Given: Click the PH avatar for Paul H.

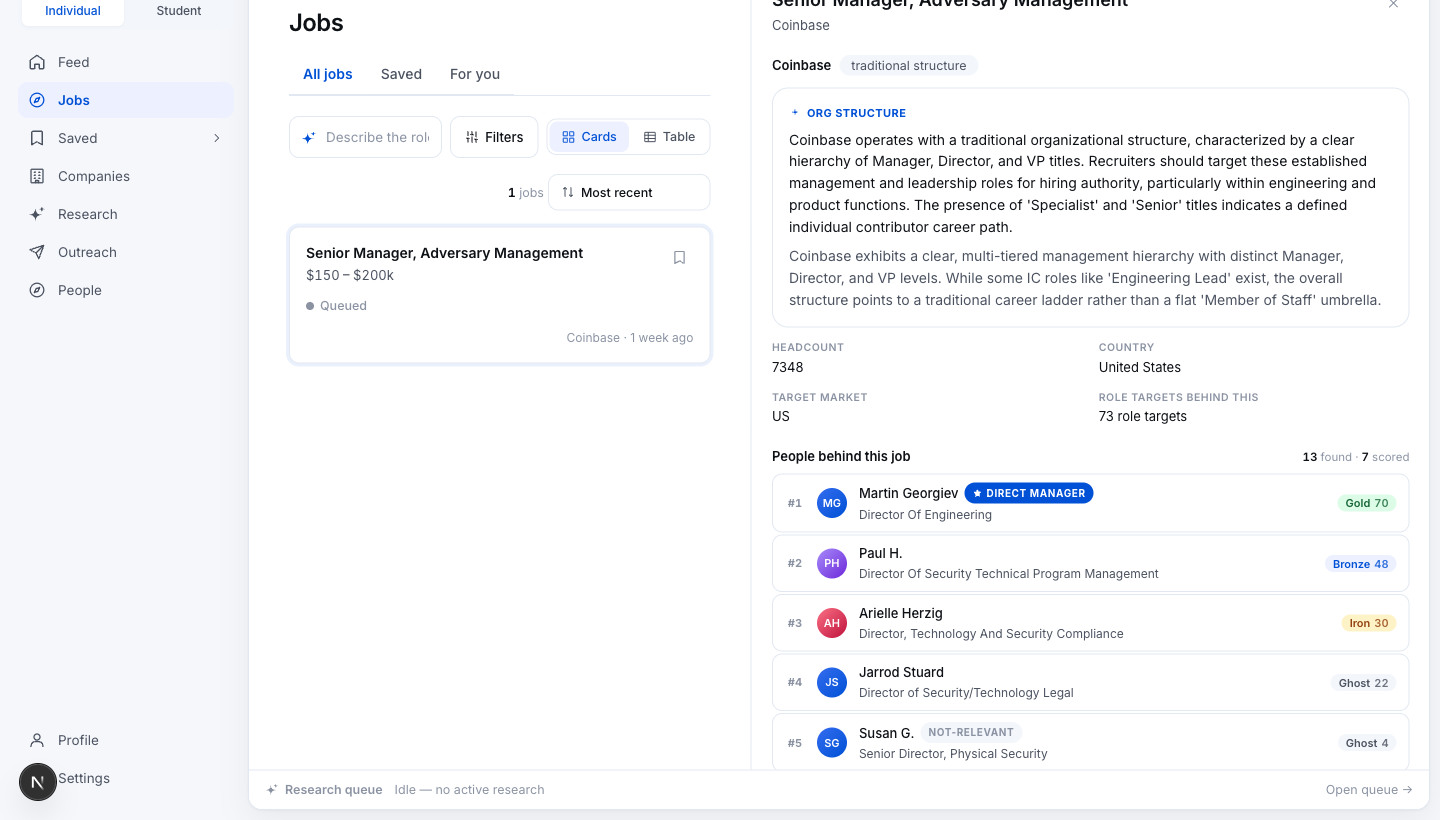Looking at the screenshot, I should pyautogui.click(x=832, y=563).
